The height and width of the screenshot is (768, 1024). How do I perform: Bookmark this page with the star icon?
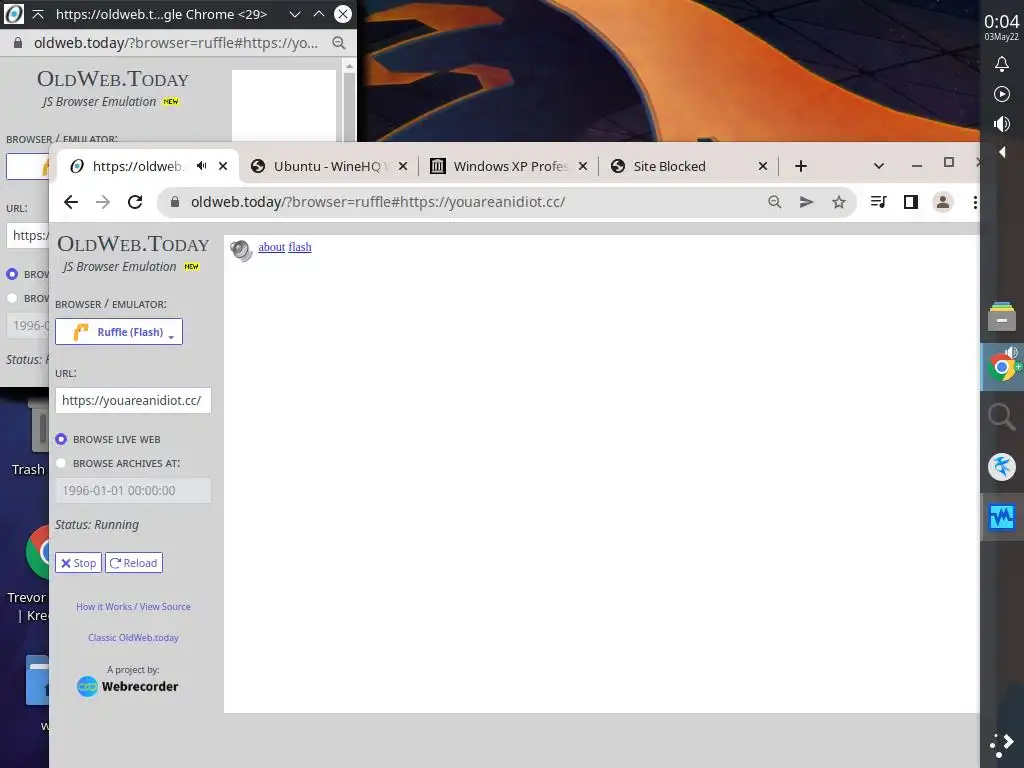(839, 202)
